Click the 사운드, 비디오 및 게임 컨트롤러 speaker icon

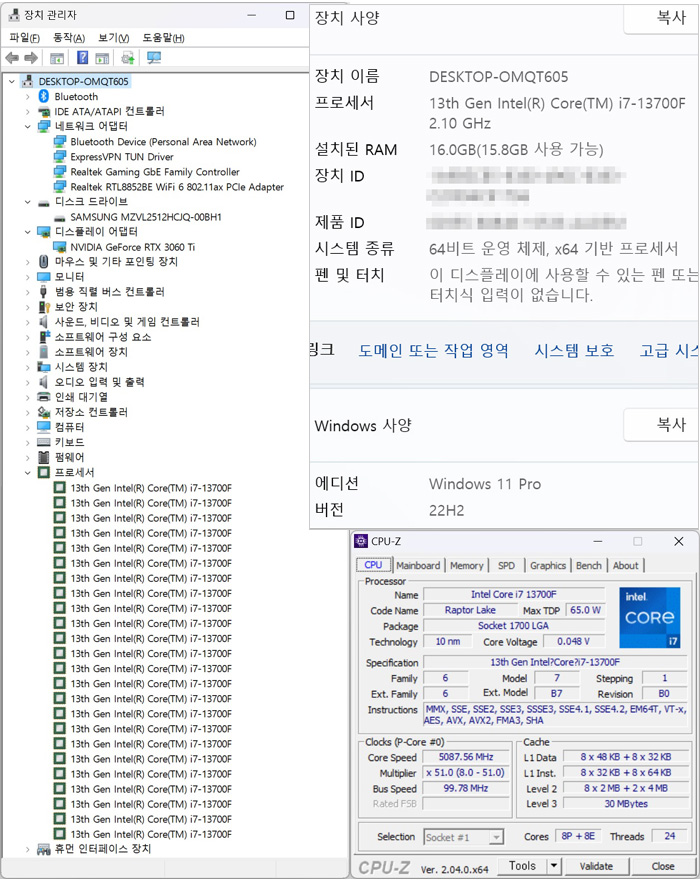click(43, 322)
